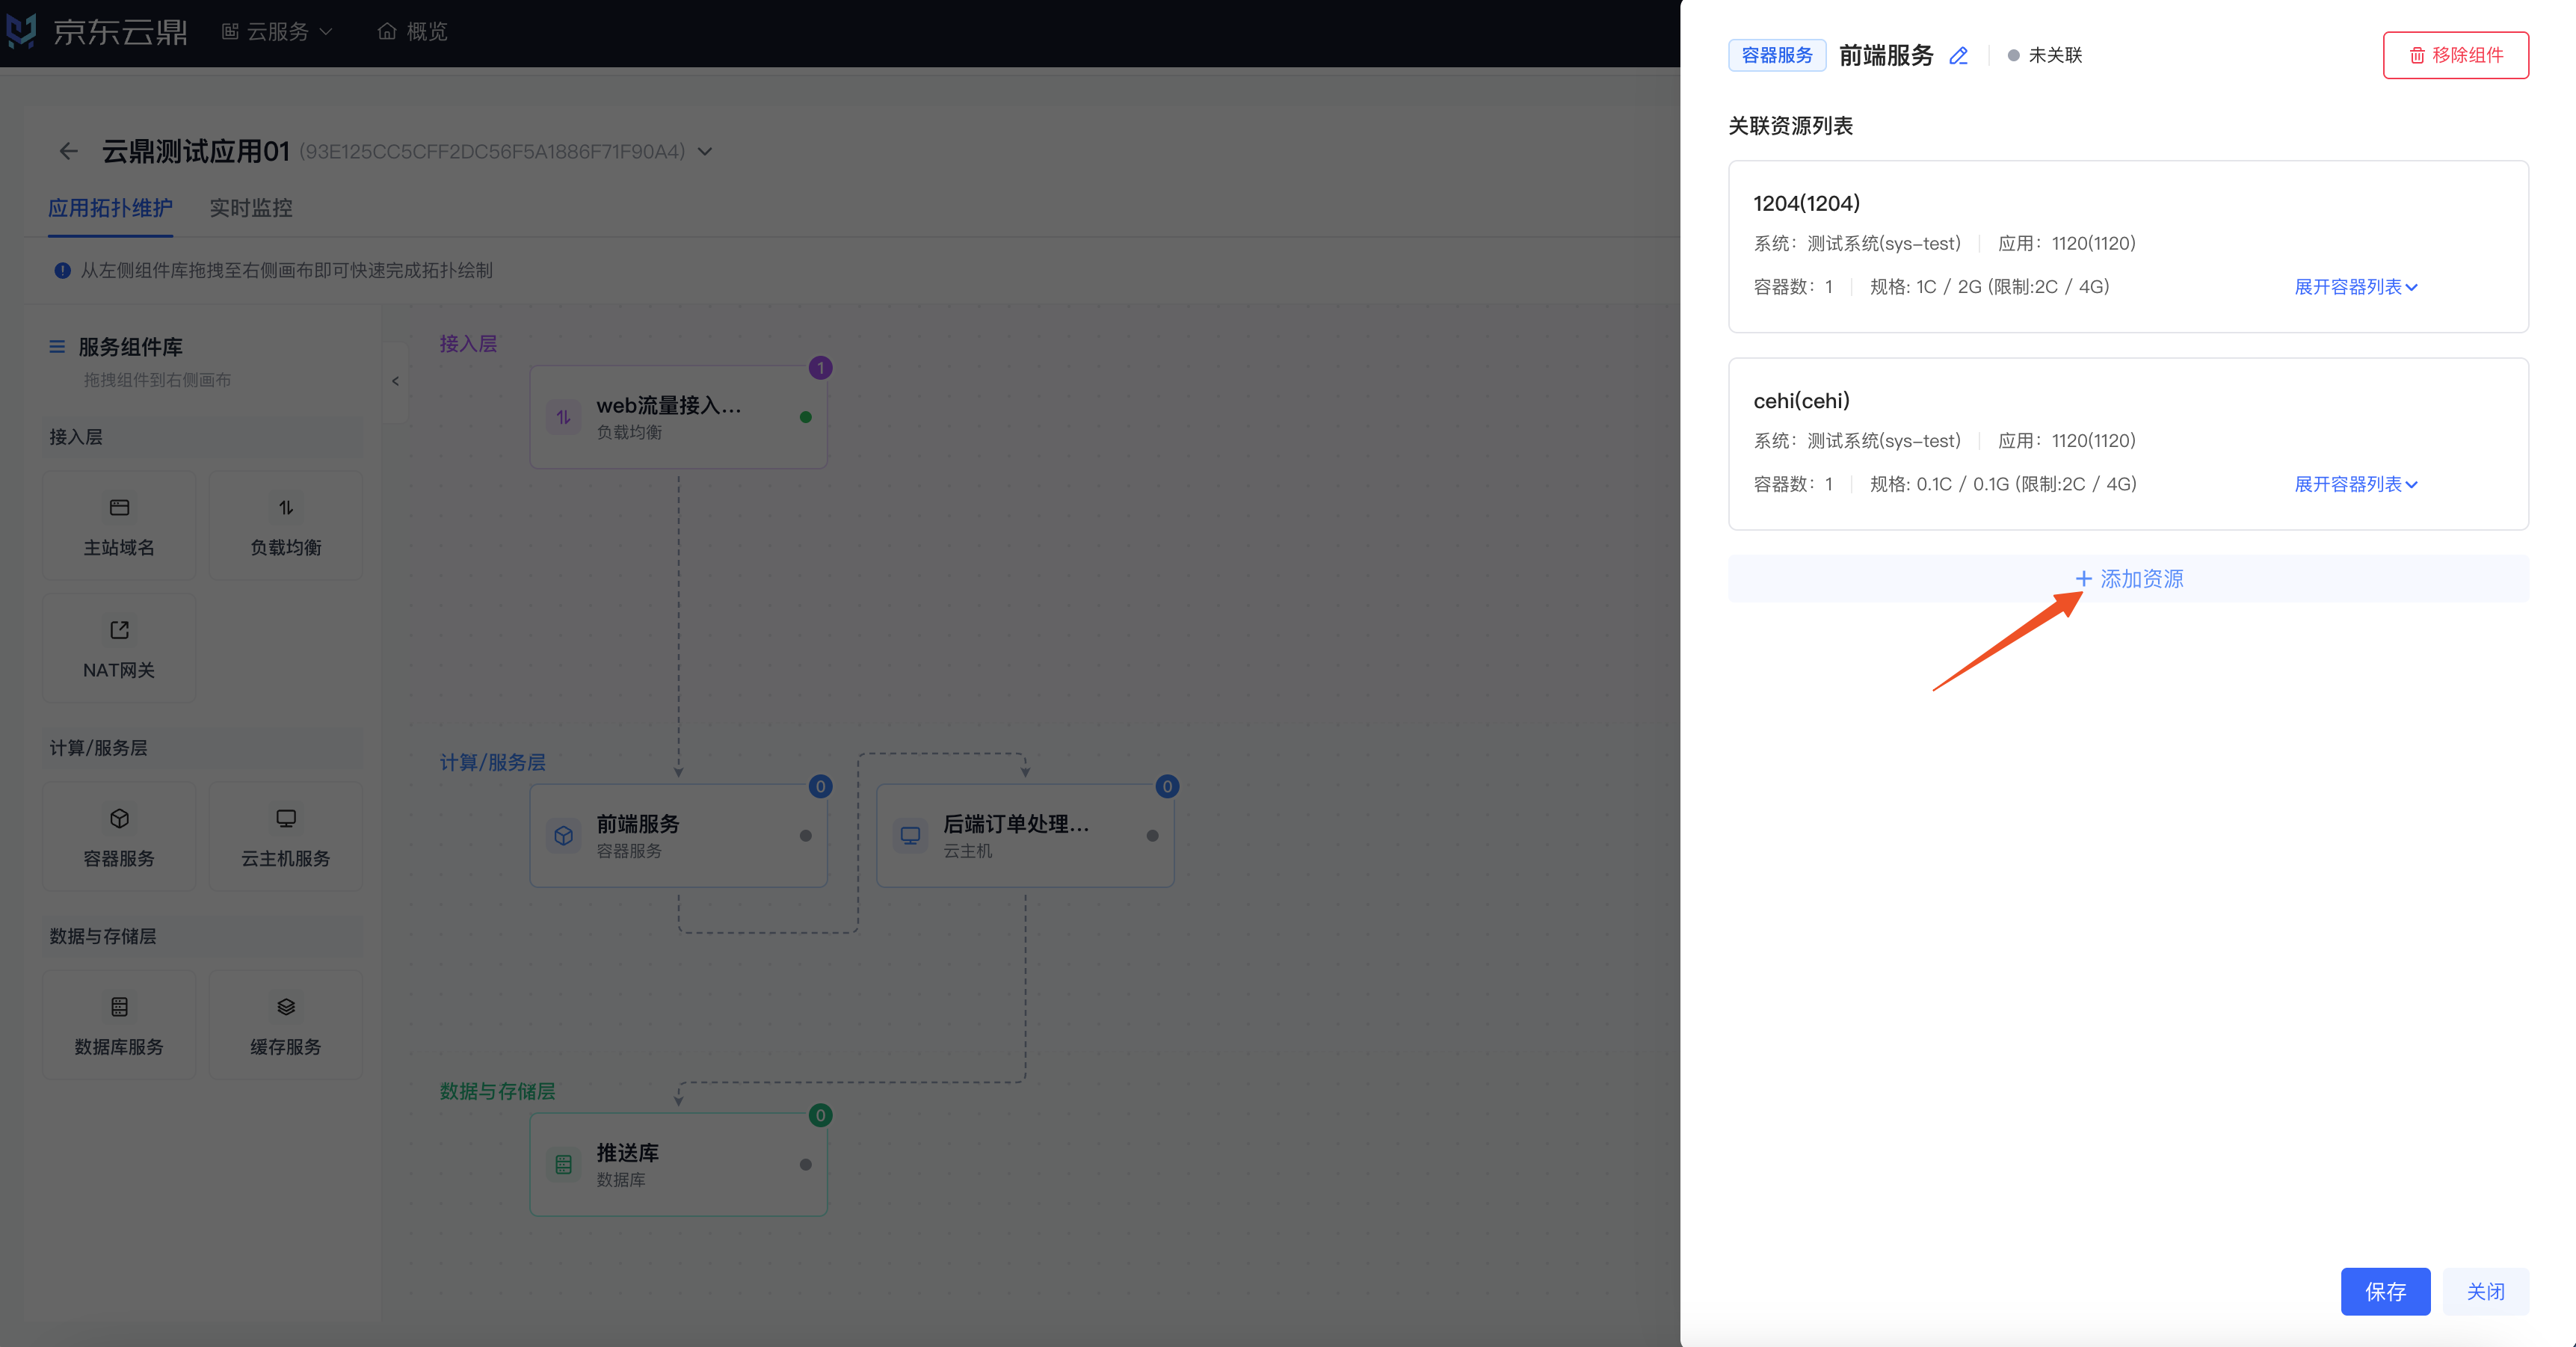
Task: Open the web流量接入 load balancer node
Action: click(678, 417)
